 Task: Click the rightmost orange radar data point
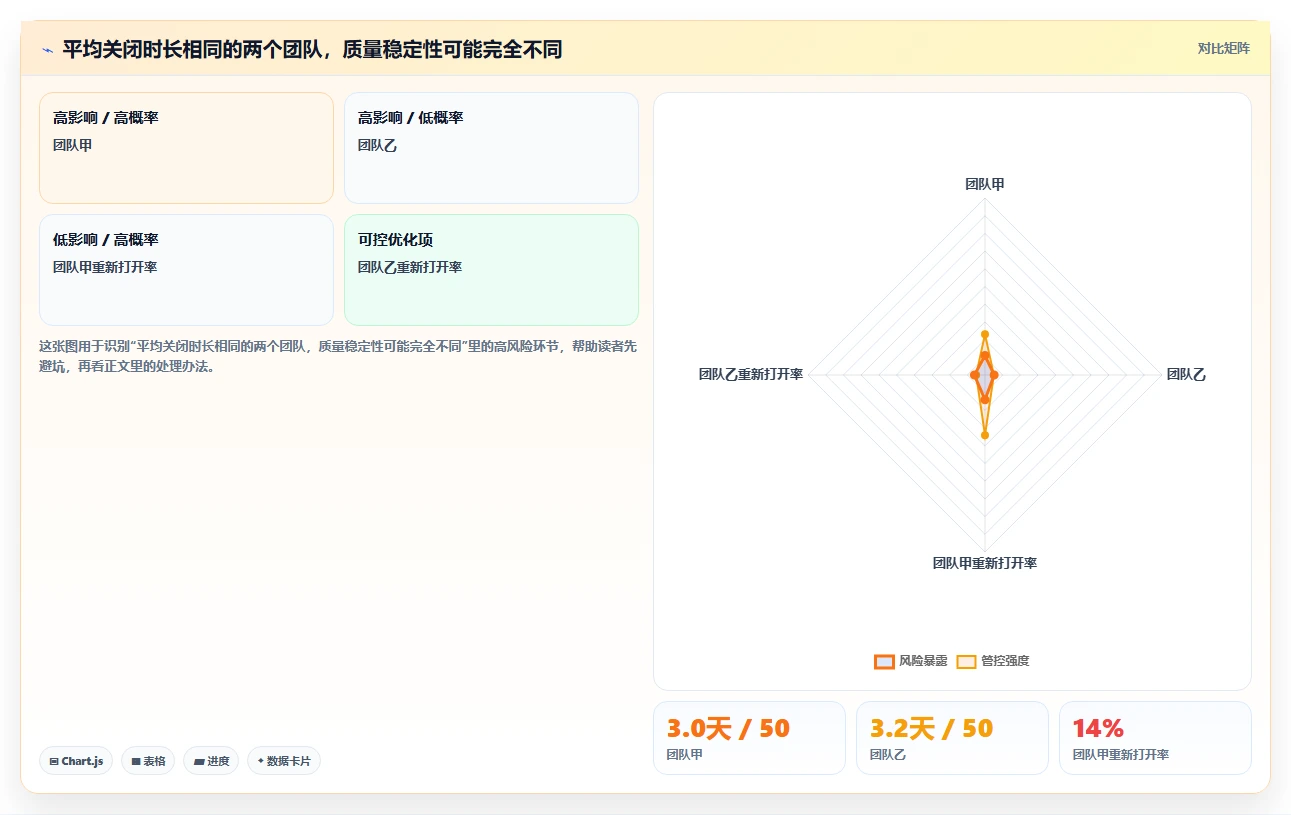[994, 375]
